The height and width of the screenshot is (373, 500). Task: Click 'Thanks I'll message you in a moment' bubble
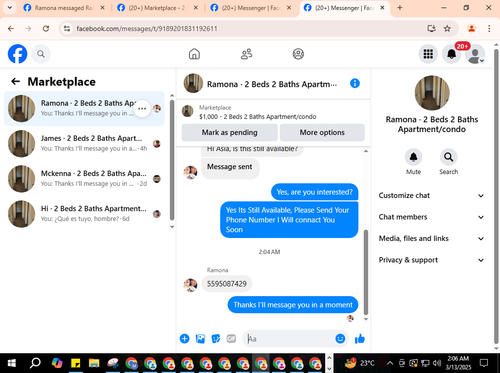pyautogui.click(x=293, y=305)
